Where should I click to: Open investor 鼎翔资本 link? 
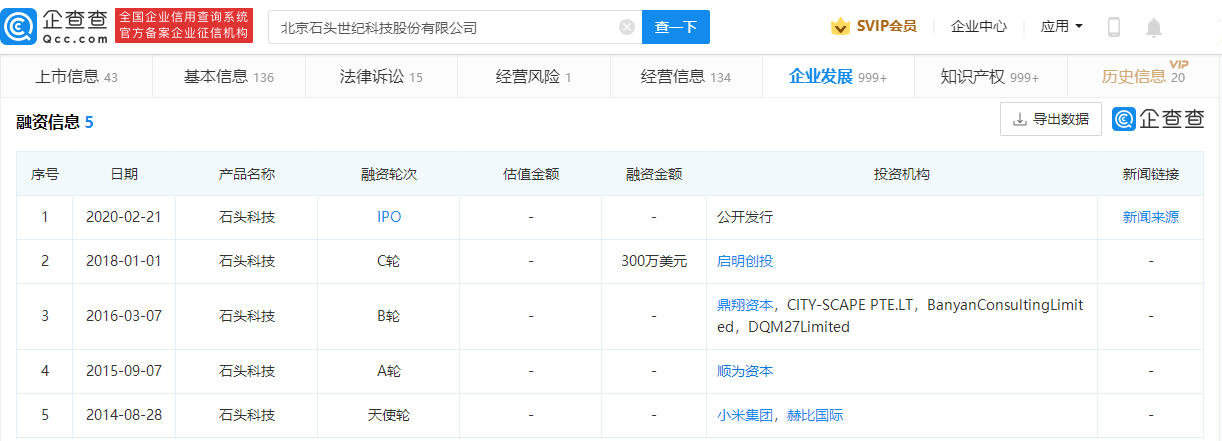coord(745,304)
